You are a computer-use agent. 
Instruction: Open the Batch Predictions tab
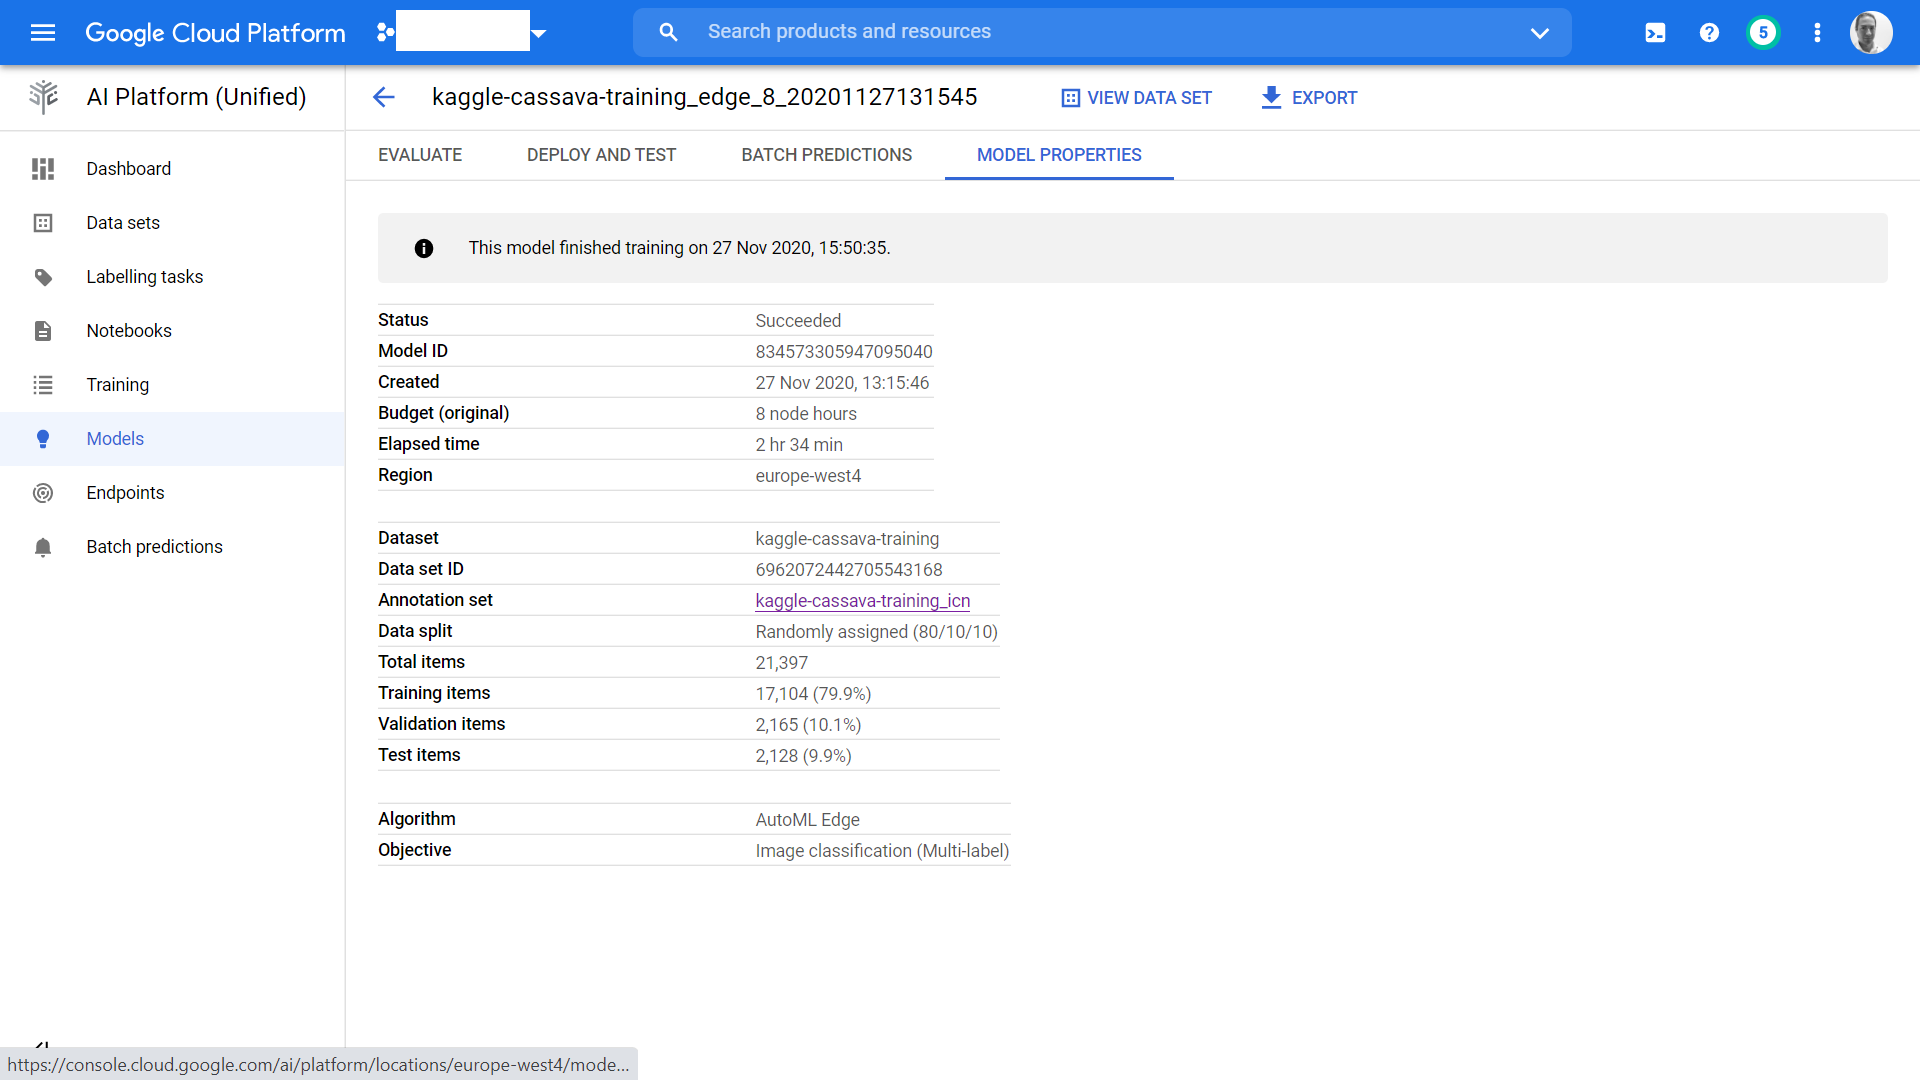click(826, 155)
